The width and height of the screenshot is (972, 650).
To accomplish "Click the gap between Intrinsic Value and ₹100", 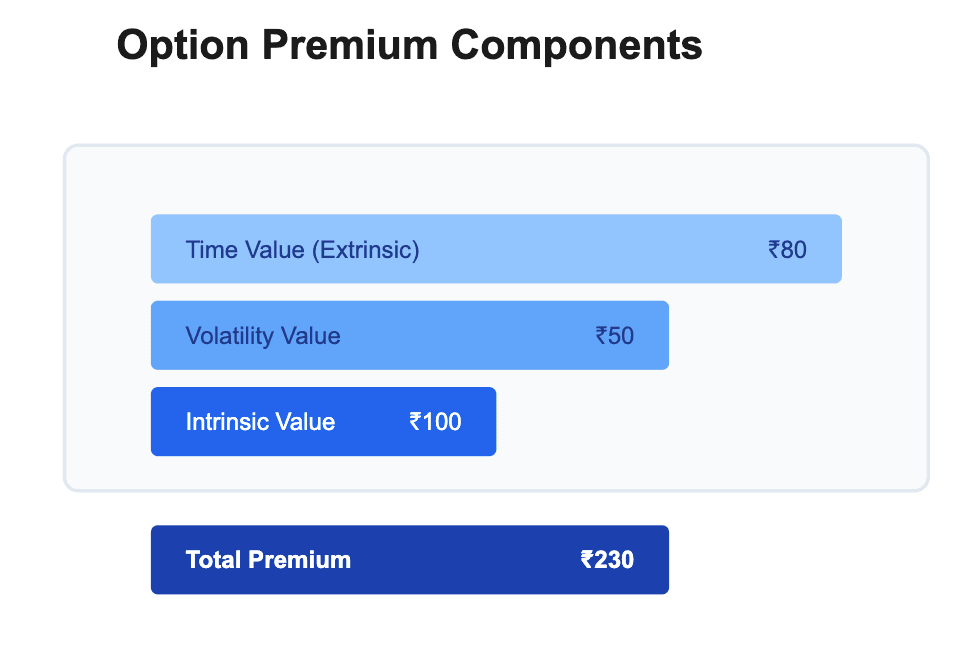I will click(372, 422).
